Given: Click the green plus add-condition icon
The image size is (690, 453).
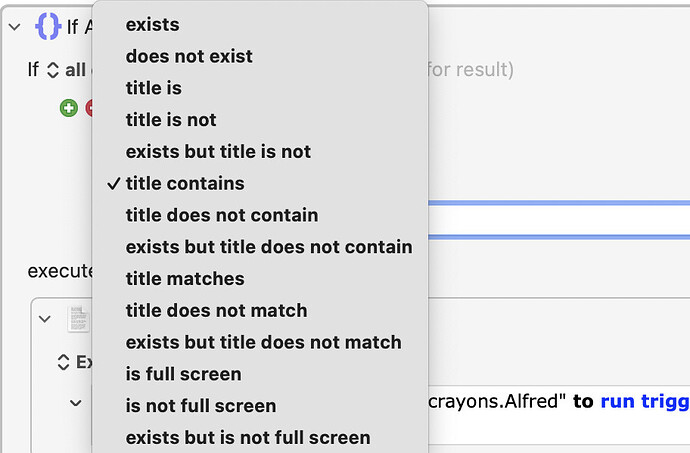Looking at the screenshot, I should (x=69, y=108).
